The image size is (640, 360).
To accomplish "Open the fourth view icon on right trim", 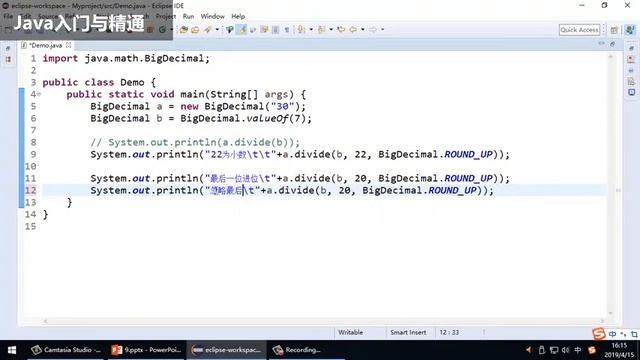I will tap(631, 82).
